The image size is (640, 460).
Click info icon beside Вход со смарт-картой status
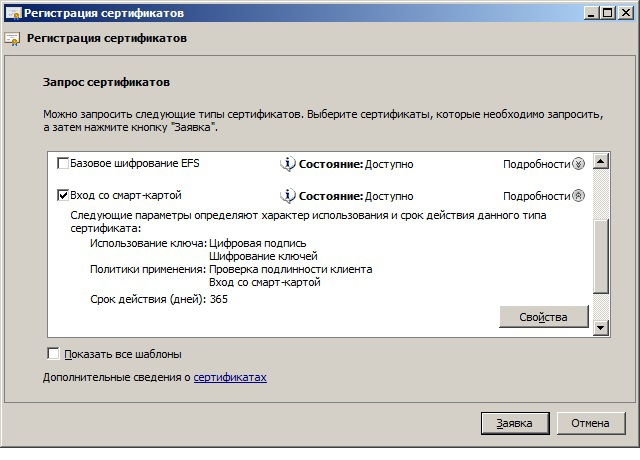tap(288, 195)
